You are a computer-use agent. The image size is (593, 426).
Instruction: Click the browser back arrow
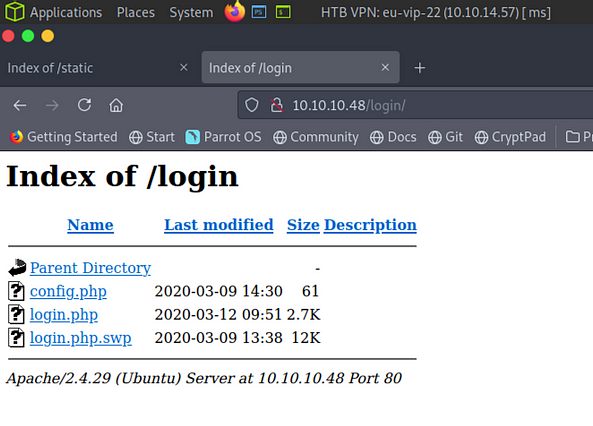point(20,105)
